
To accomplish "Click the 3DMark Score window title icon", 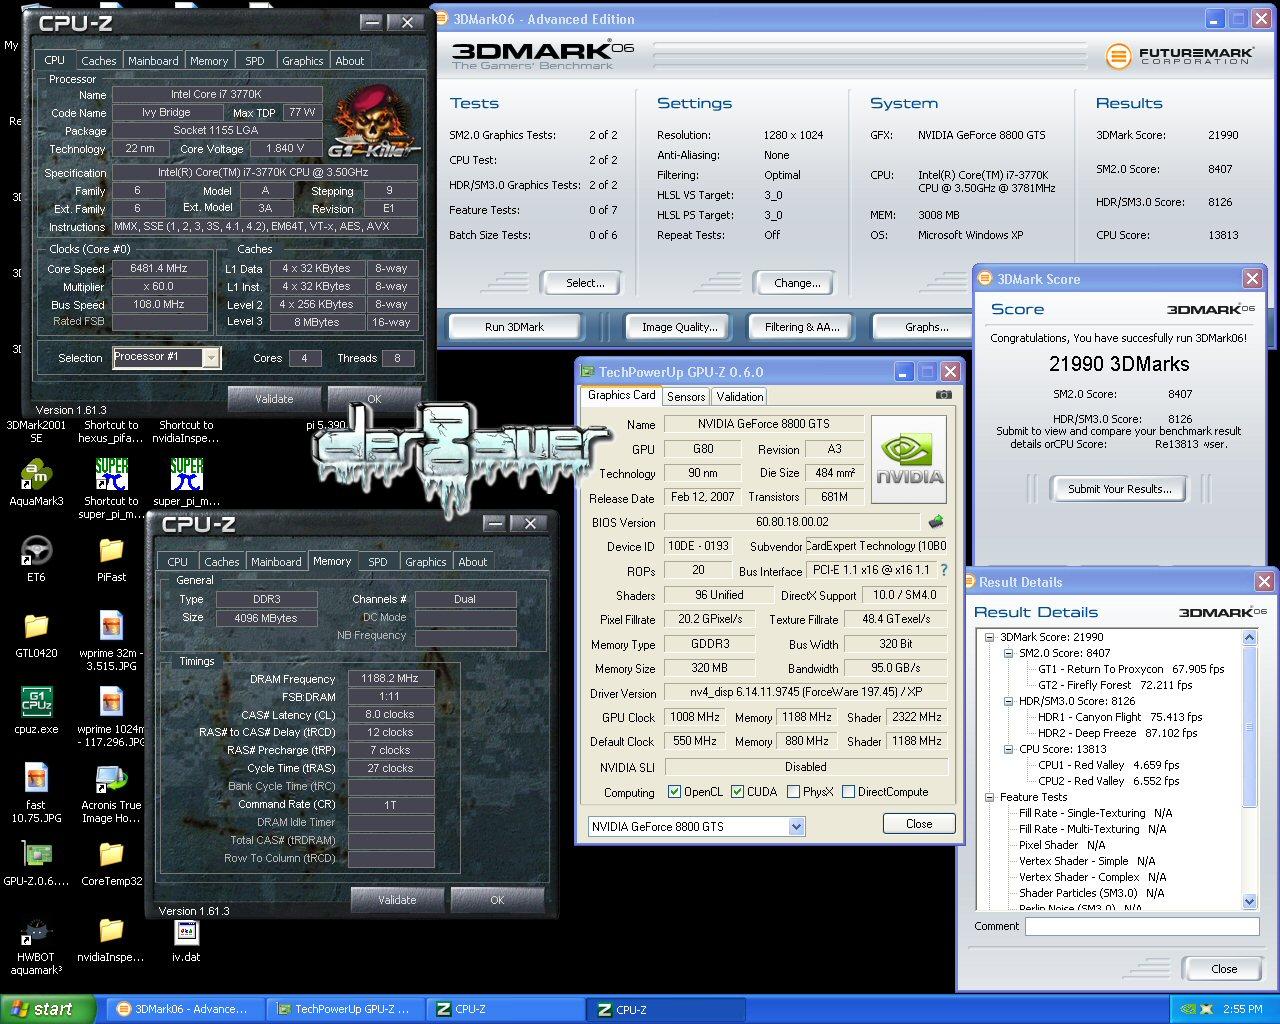I will tap(985, 279).
